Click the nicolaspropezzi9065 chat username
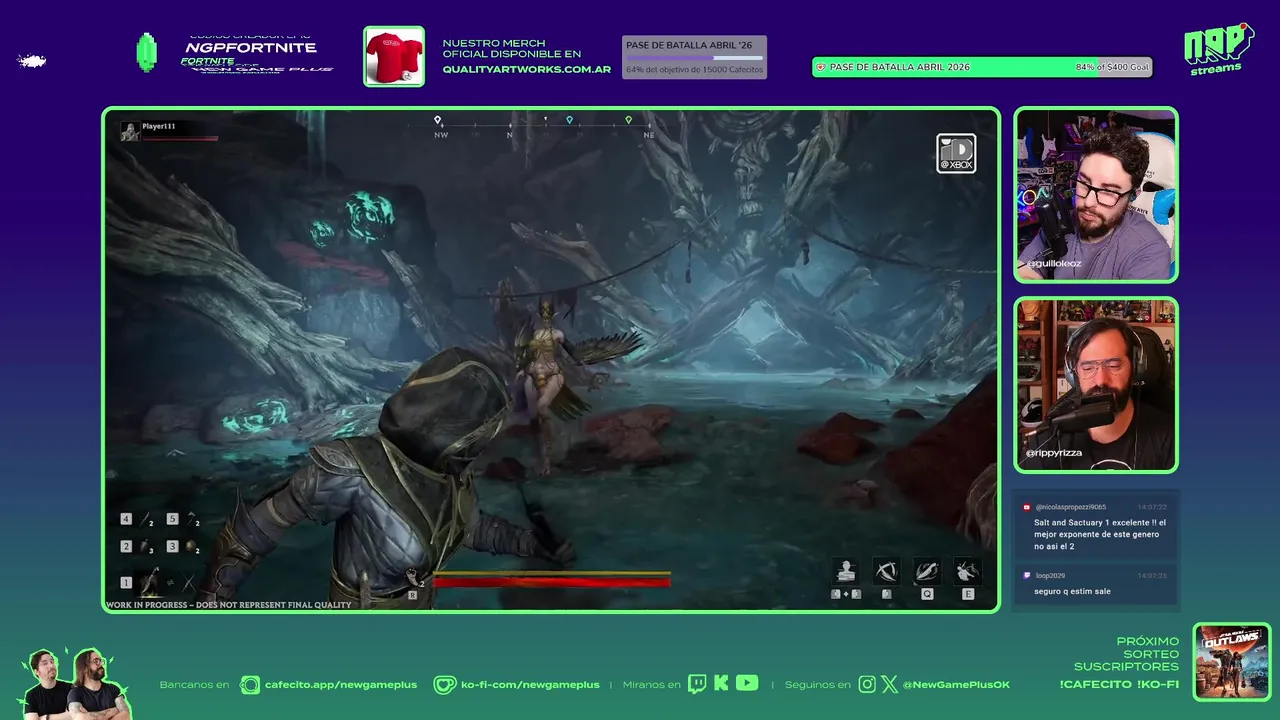The image size is (1280, 720). click(x=1071, y=507)
